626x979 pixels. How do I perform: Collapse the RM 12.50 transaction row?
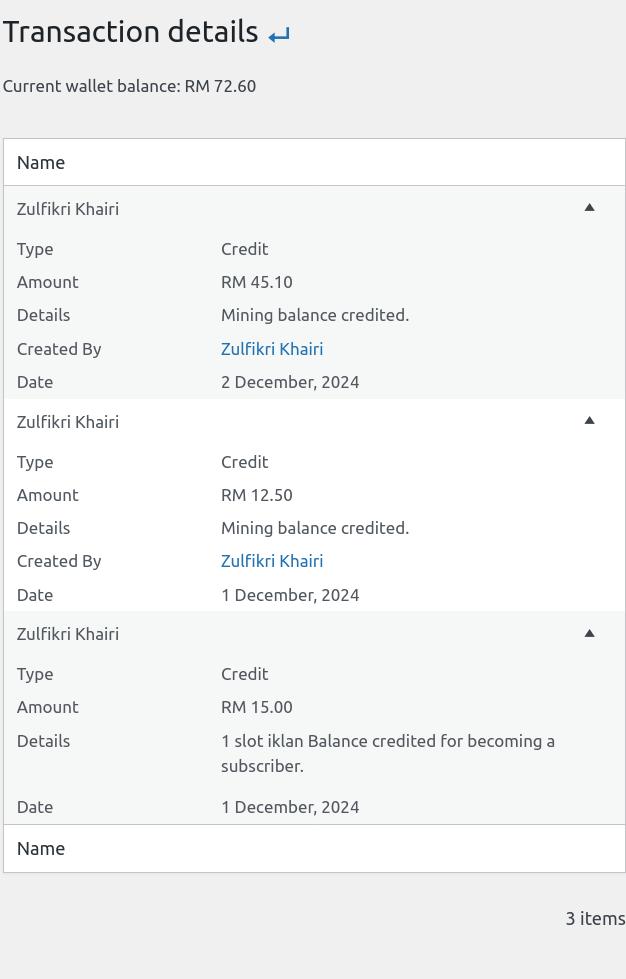[x=589, y=421]
